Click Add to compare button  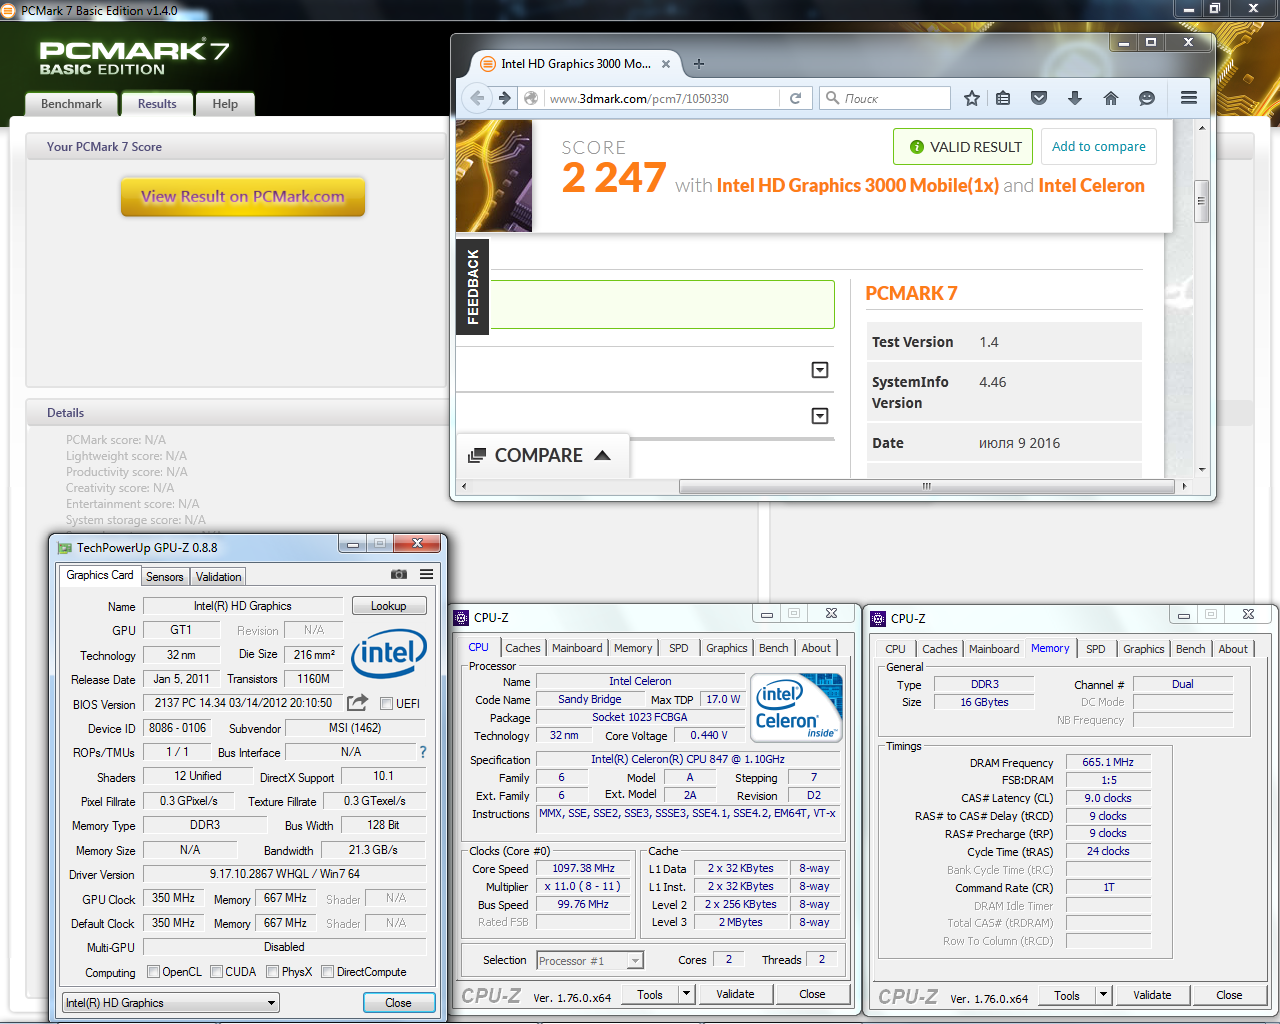pos(1099,147)
